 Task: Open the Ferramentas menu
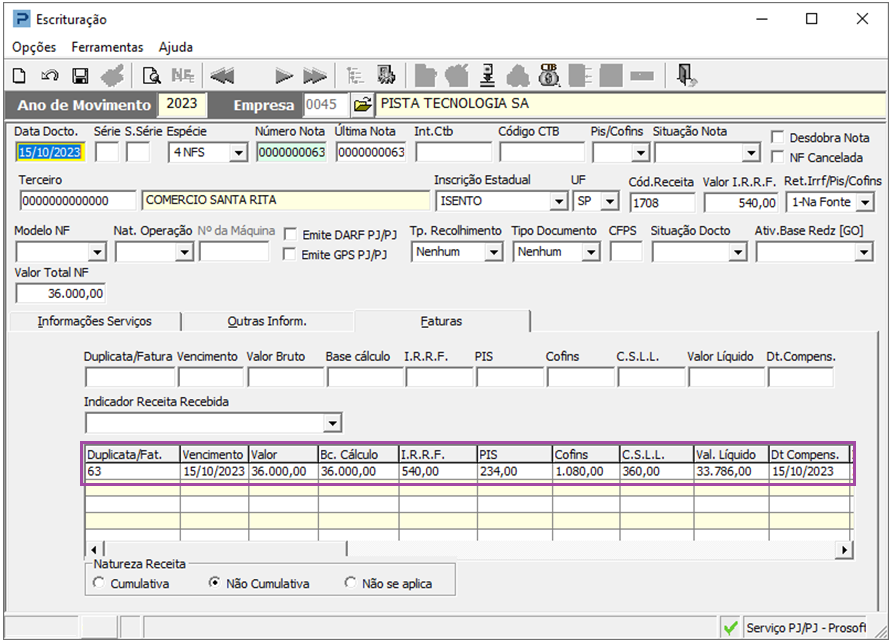[107, 47]
